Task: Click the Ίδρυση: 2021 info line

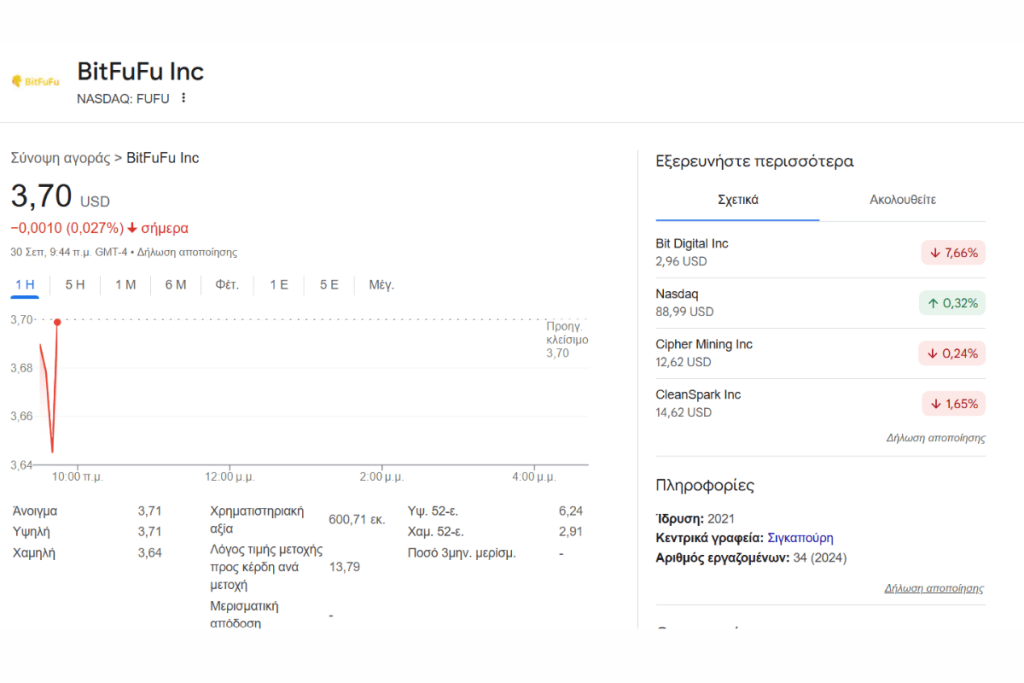Action: (695, 518)
